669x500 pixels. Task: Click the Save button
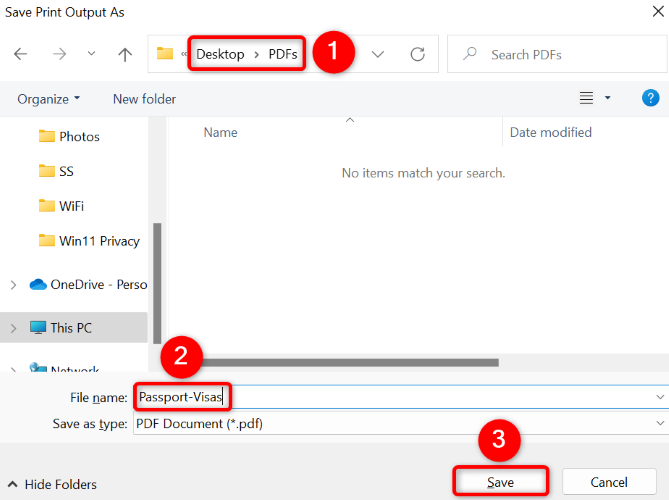pyautogui.click(x=500, y=482)
